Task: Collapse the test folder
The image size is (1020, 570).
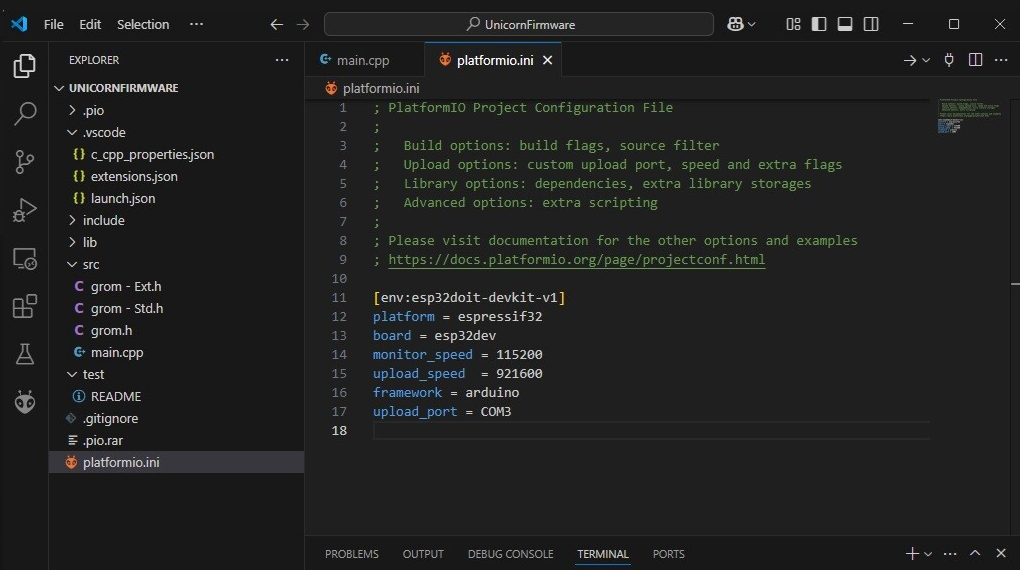Action: [176, 375]
